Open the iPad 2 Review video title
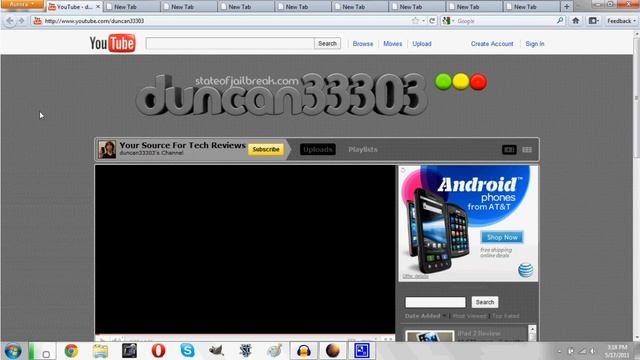 point(479,333)
